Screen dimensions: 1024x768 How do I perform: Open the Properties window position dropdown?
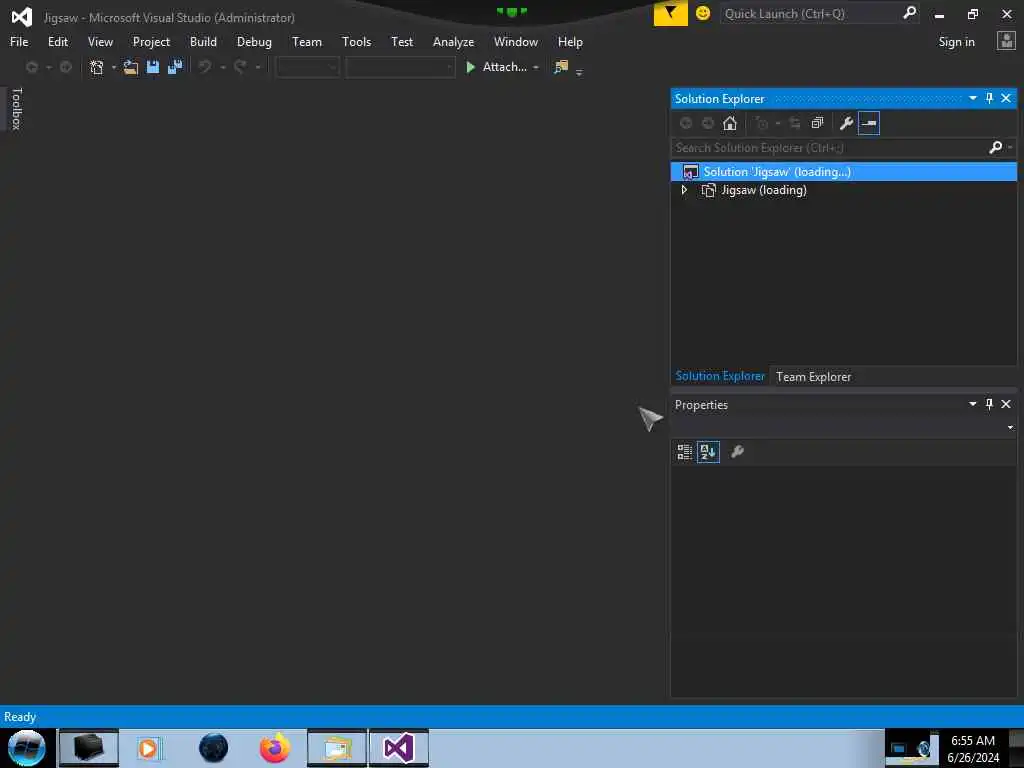(x=972, y=404)
